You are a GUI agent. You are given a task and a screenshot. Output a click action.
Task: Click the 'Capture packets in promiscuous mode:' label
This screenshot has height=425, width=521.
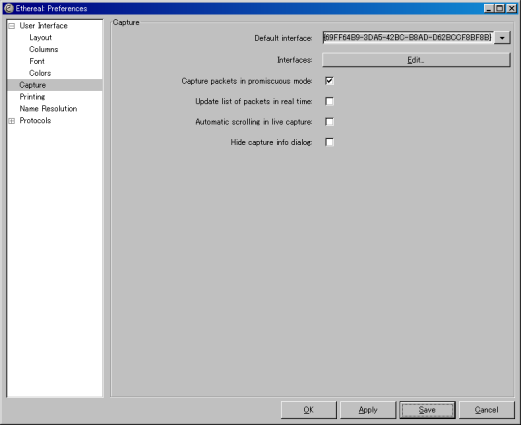point(247,81)
